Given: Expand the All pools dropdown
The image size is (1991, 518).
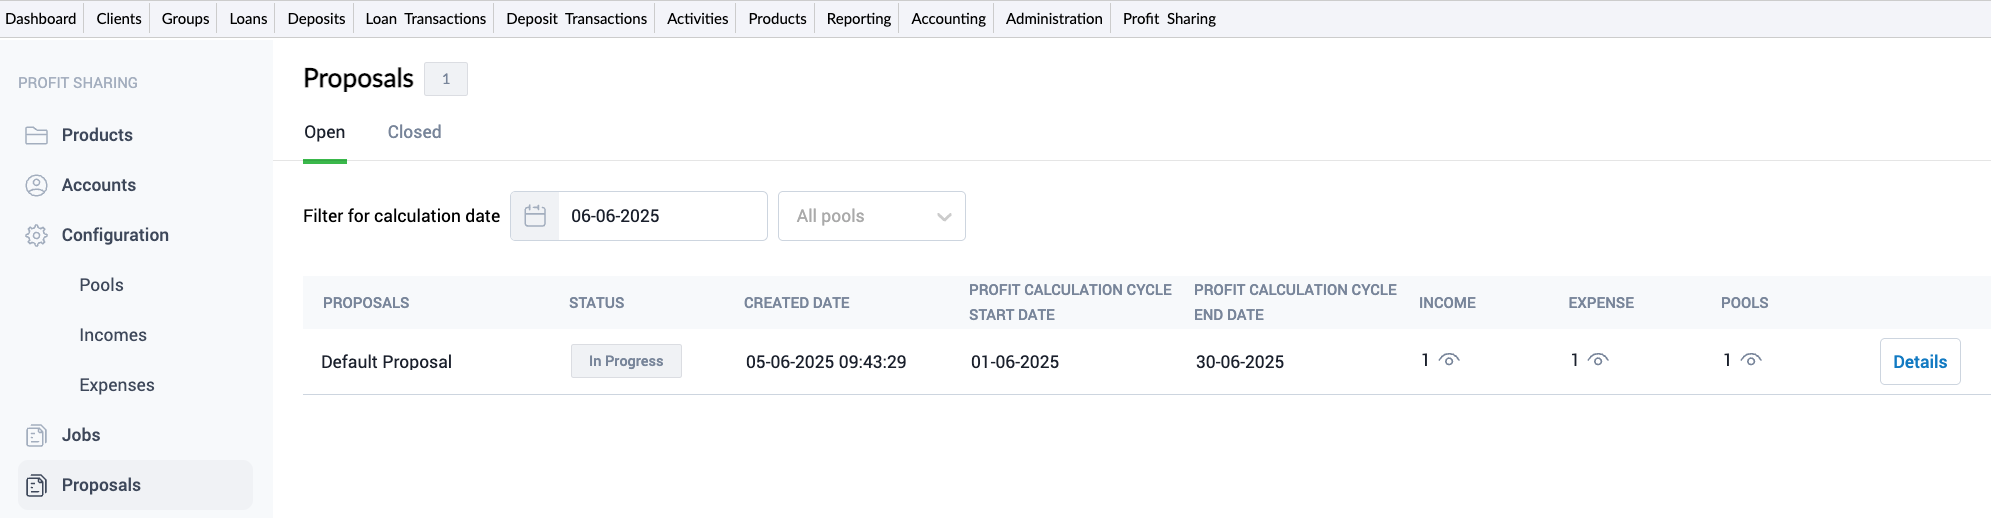Looking at the screenshot, I should (860, 216).
